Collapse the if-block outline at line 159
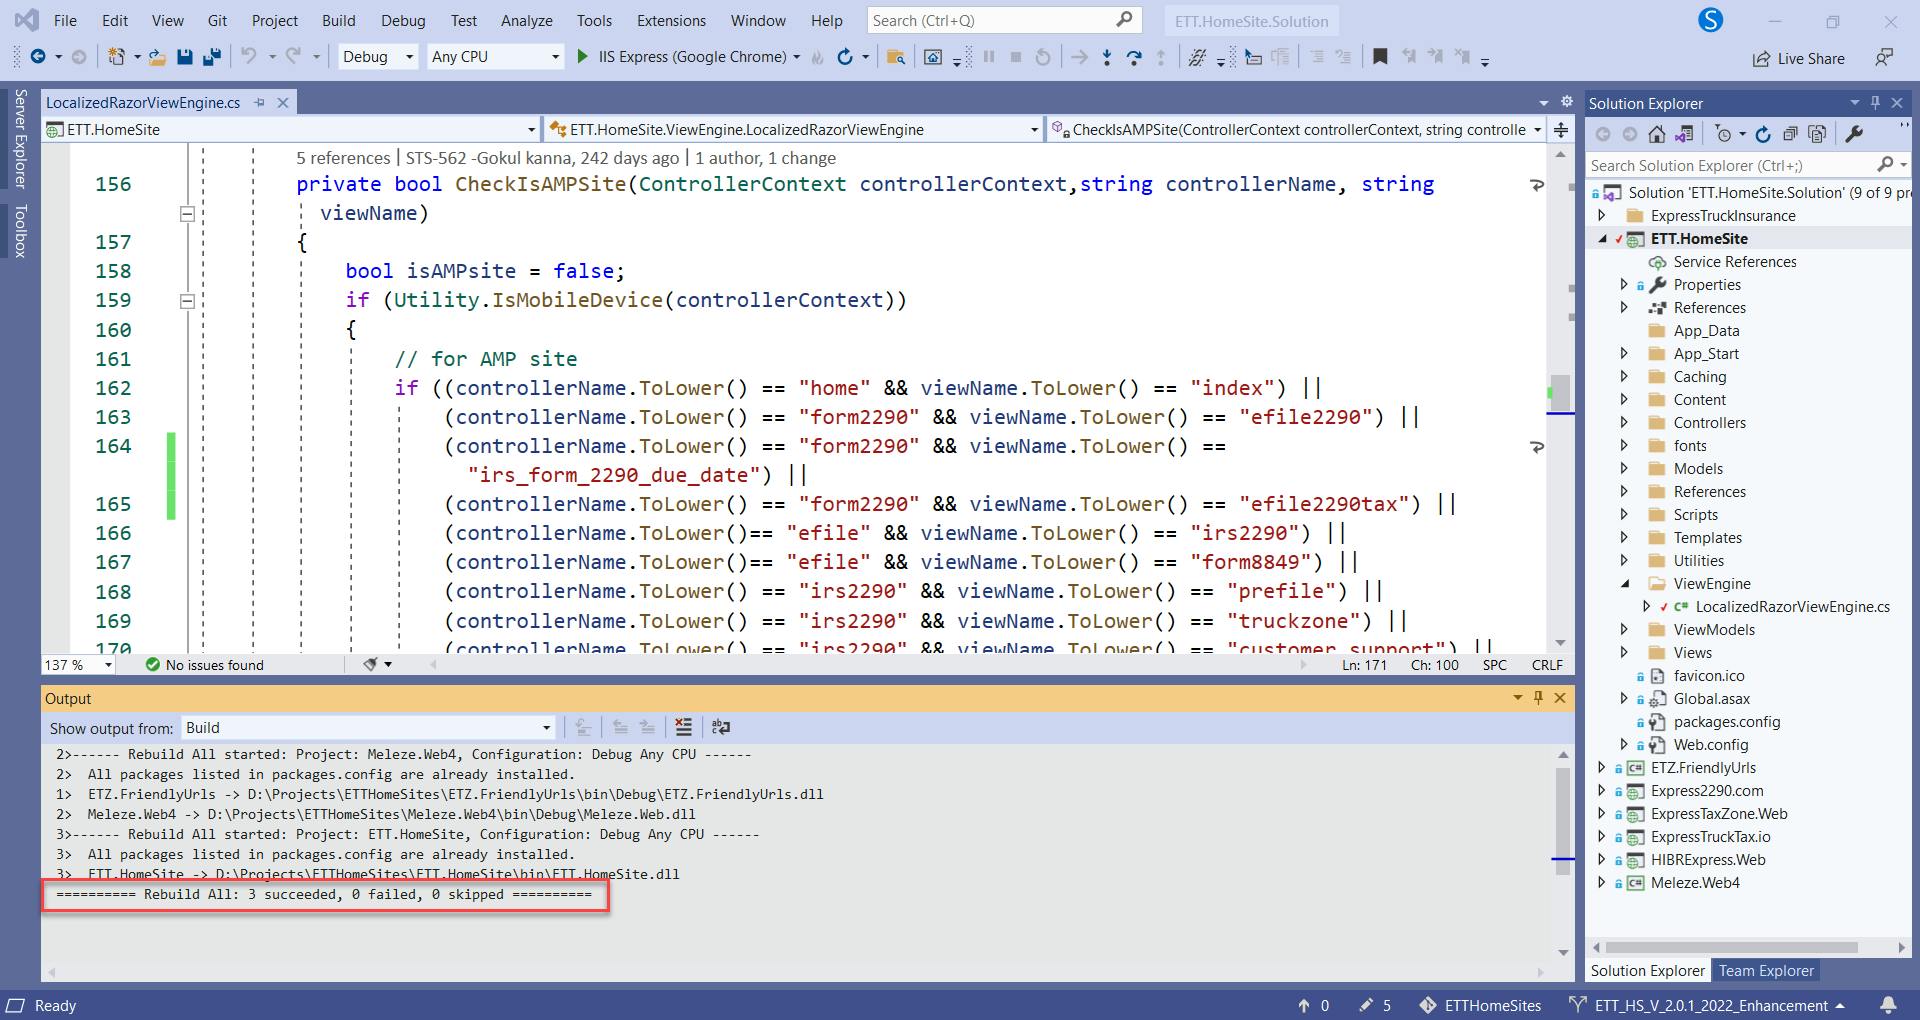Screen dimensions: 1920x1020 pyautogui.click(x=187, y=301)
